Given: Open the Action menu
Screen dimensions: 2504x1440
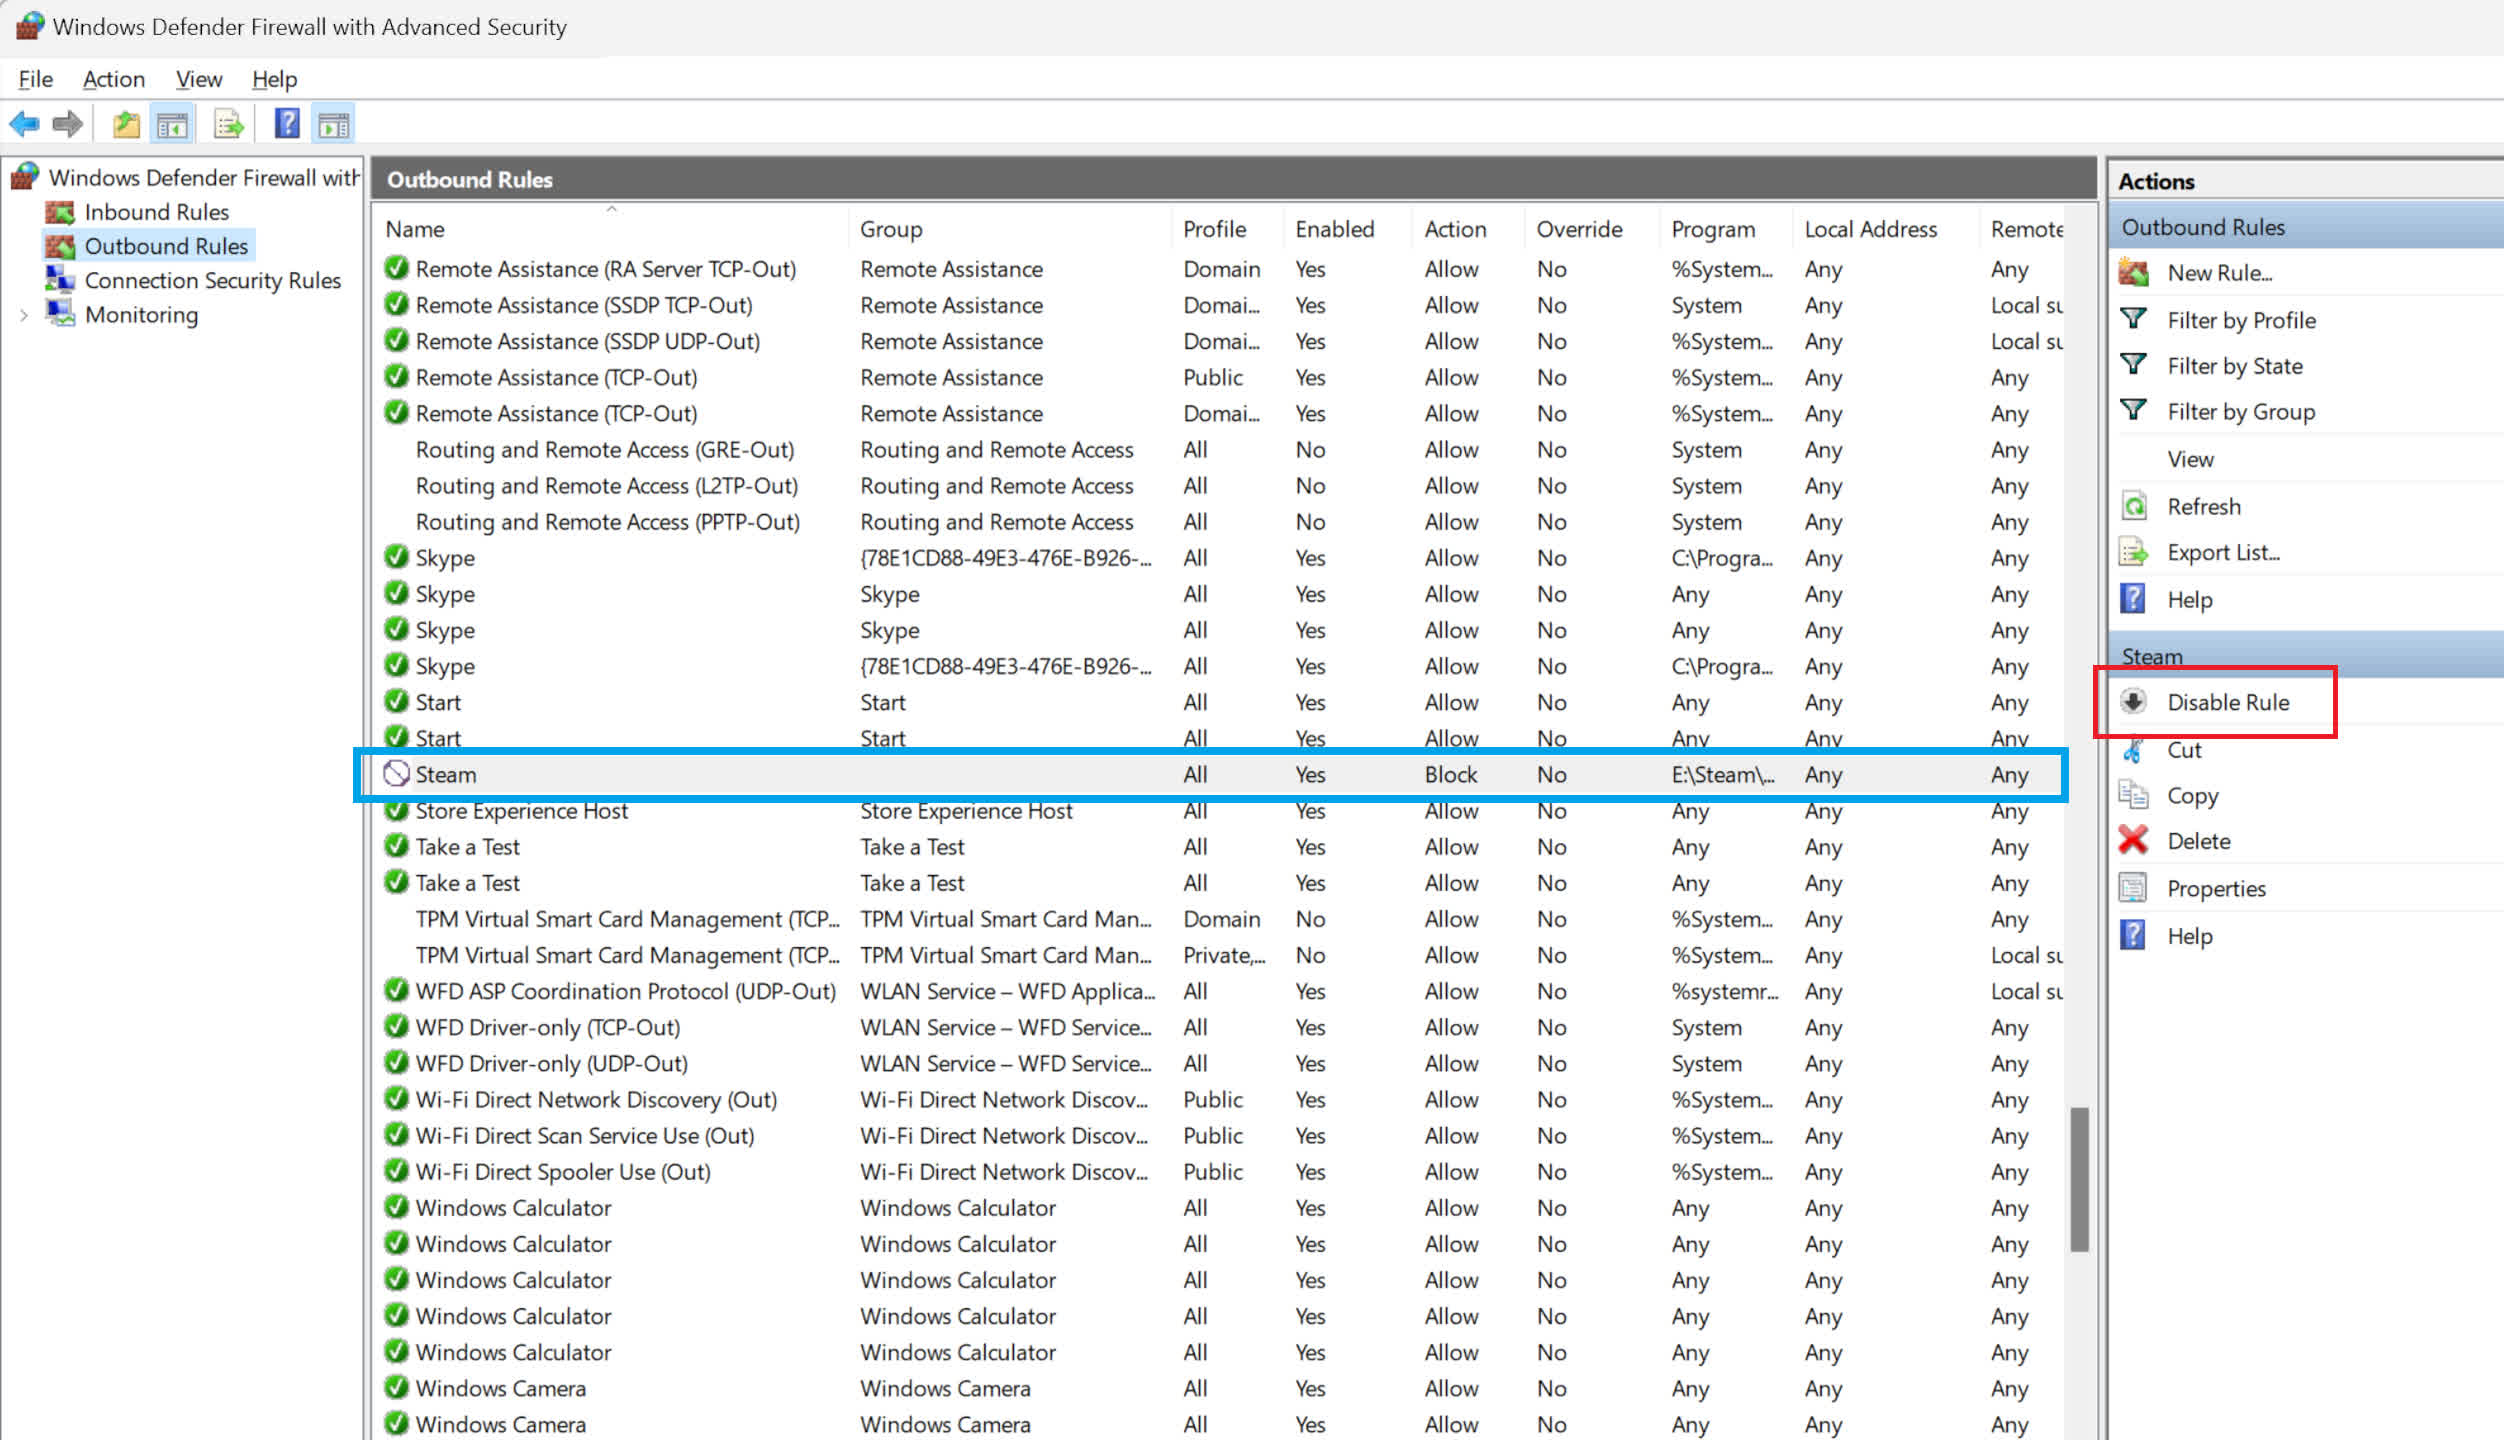Looking at the screenshot, I should (x=113, y=79).
